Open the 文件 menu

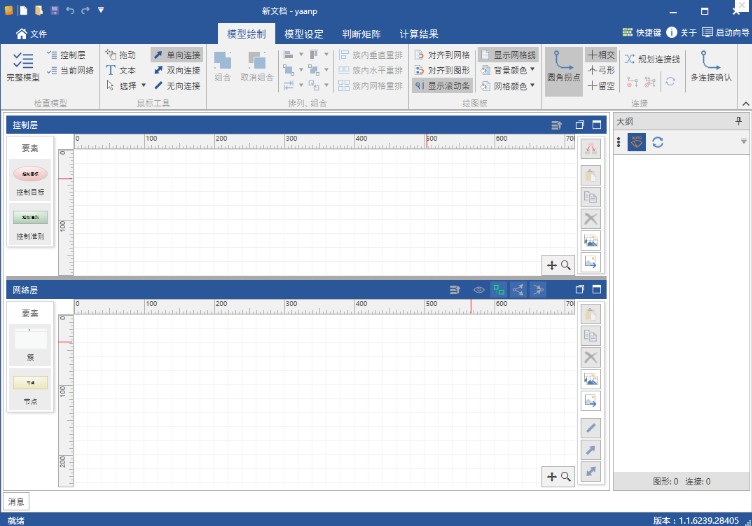pos(31,34)
